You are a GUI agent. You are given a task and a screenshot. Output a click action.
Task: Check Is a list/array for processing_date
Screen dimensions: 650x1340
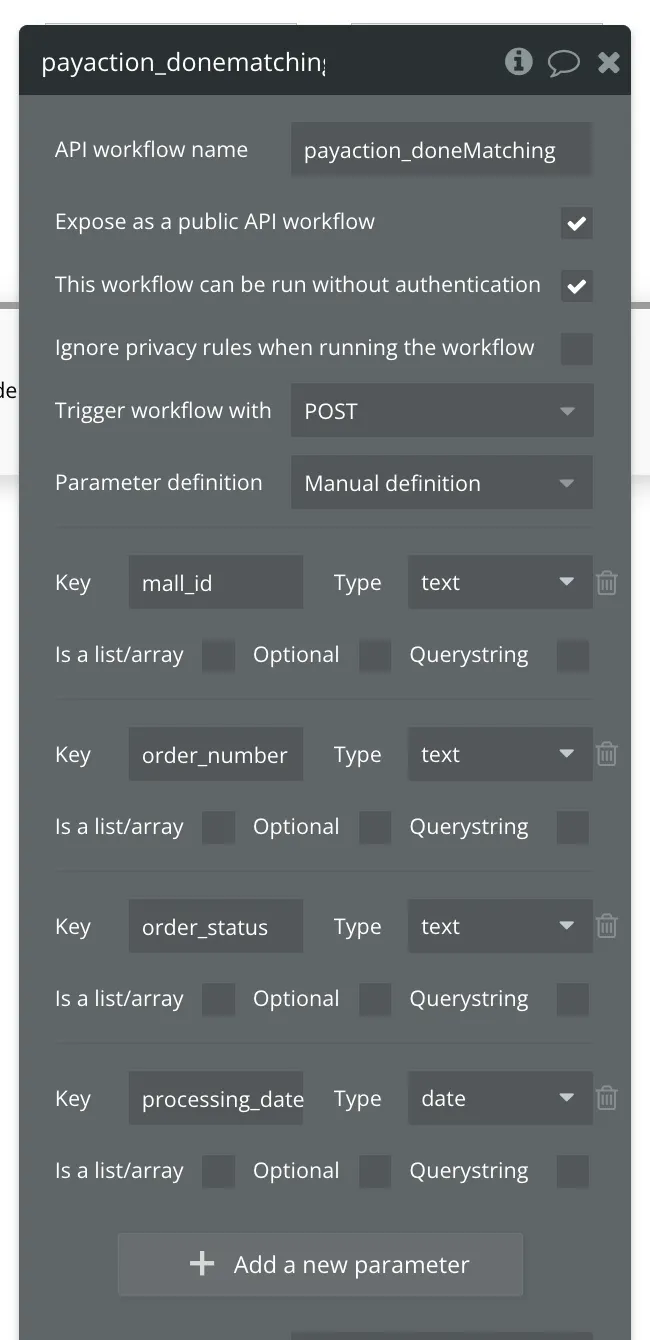218,1172
